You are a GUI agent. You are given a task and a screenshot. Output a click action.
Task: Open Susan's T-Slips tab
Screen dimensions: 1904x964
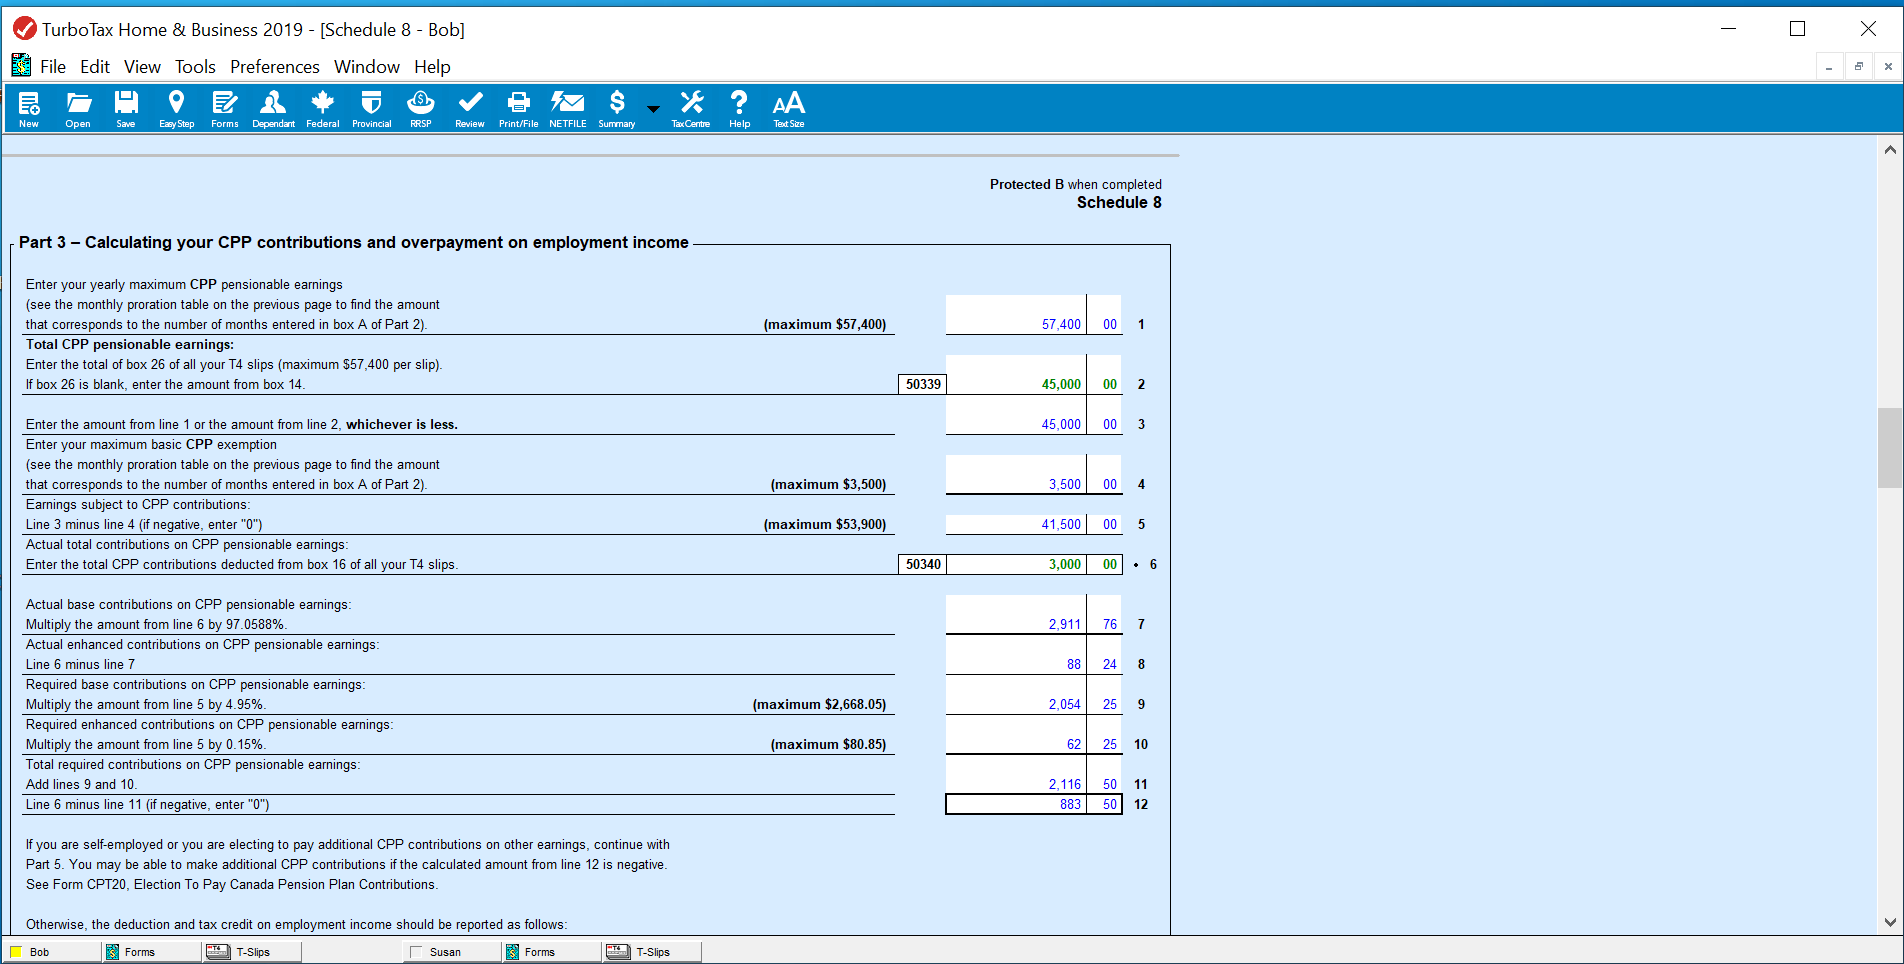(652, 952)
